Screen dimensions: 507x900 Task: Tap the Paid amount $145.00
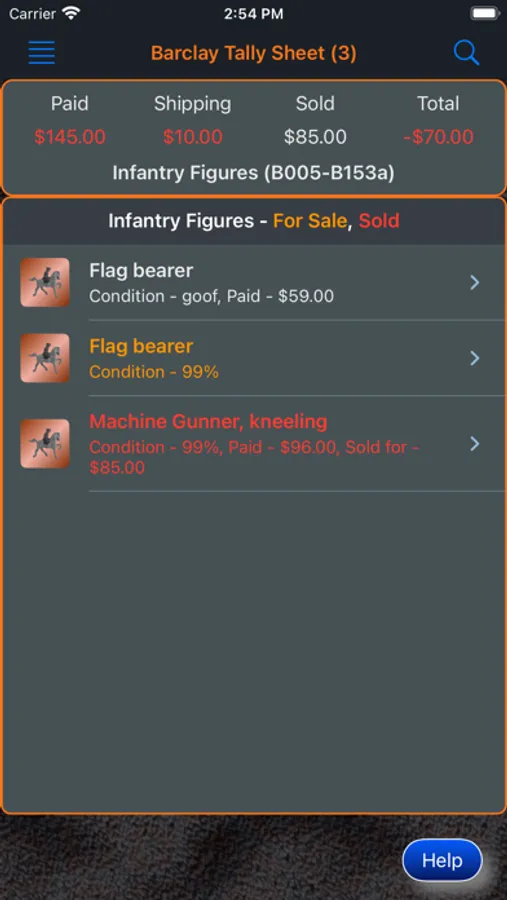(x=69, y=137)
